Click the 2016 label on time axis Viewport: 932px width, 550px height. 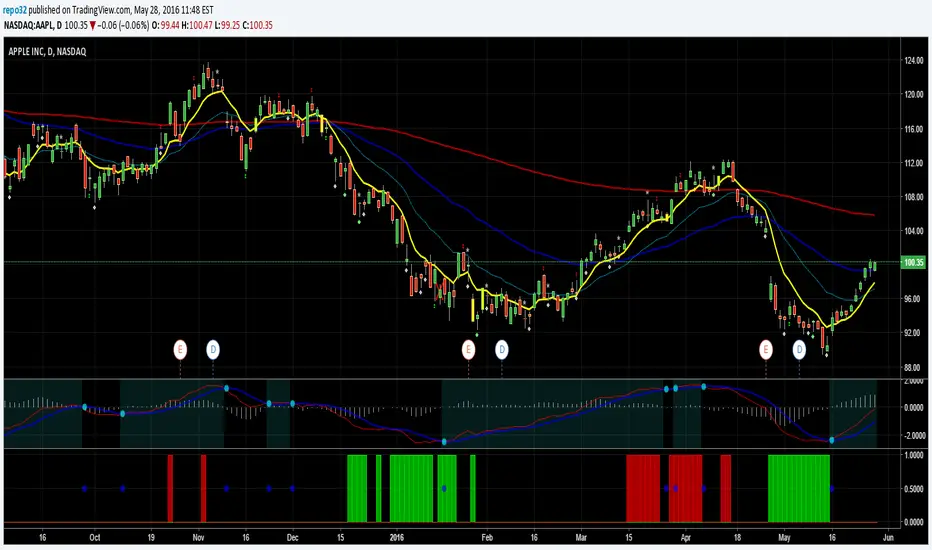pyautogui.click(x=396, y=538)
